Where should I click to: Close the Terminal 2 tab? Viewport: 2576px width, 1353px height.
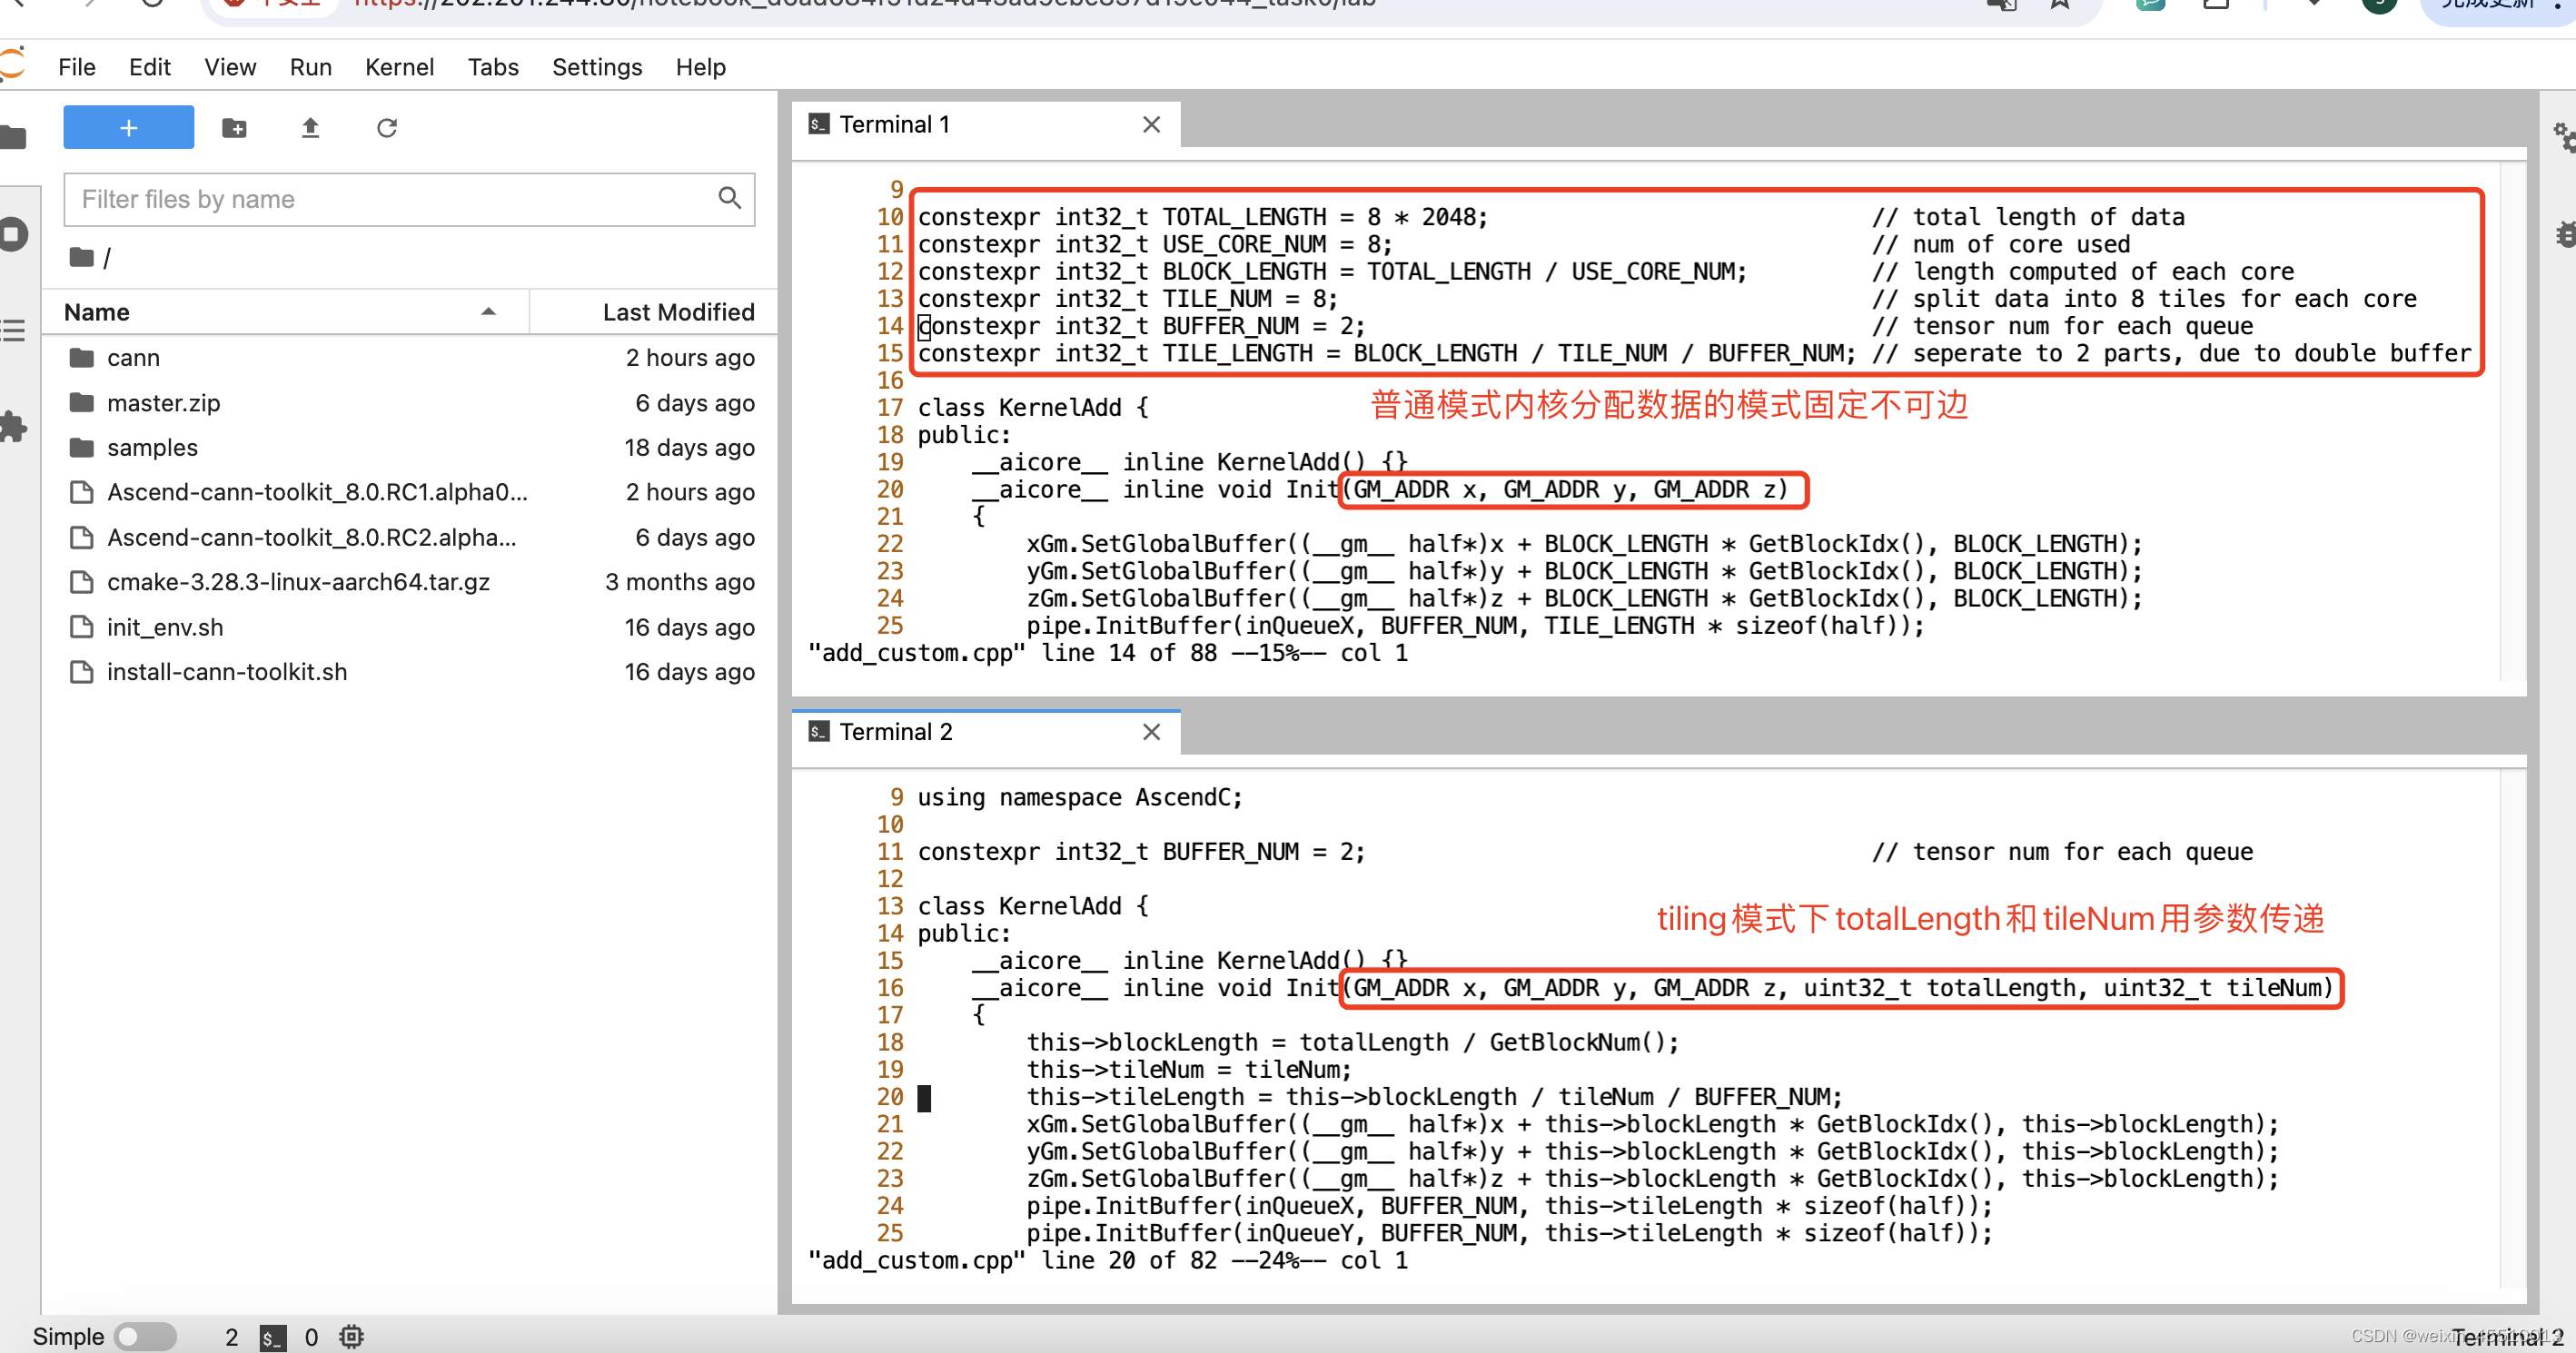(x=1151, y=732)
